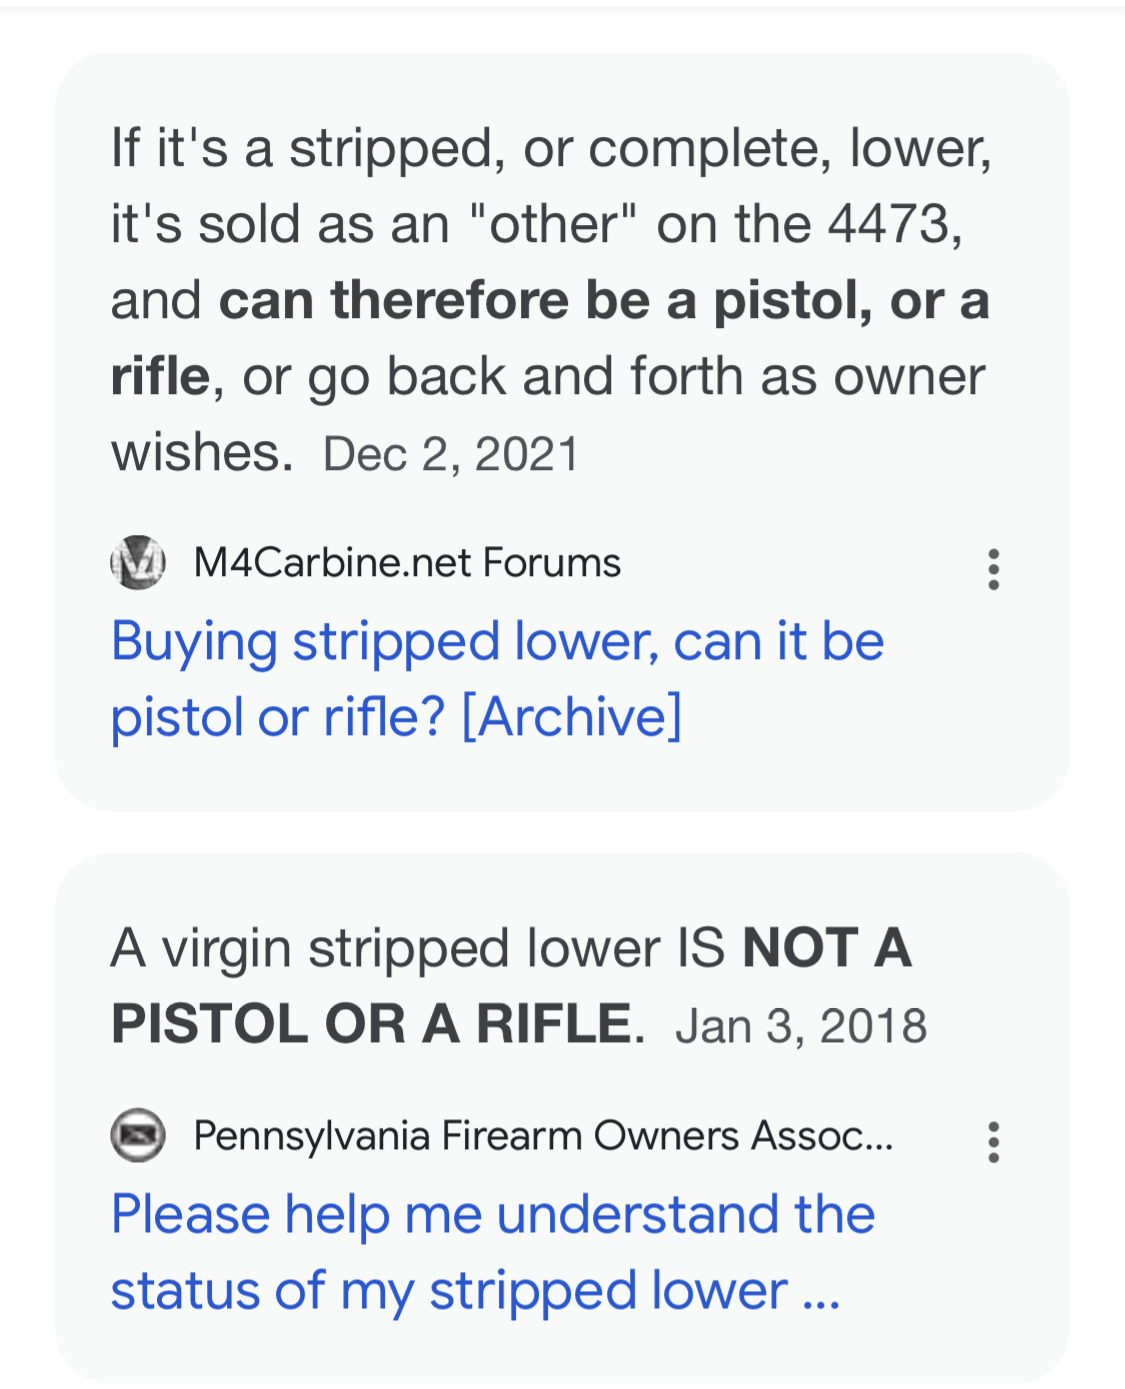The height and width of the screenshot is (1389, 1125).
Task: Click "pistol or rifle?" in the first result title
Action: pos(277,717)
